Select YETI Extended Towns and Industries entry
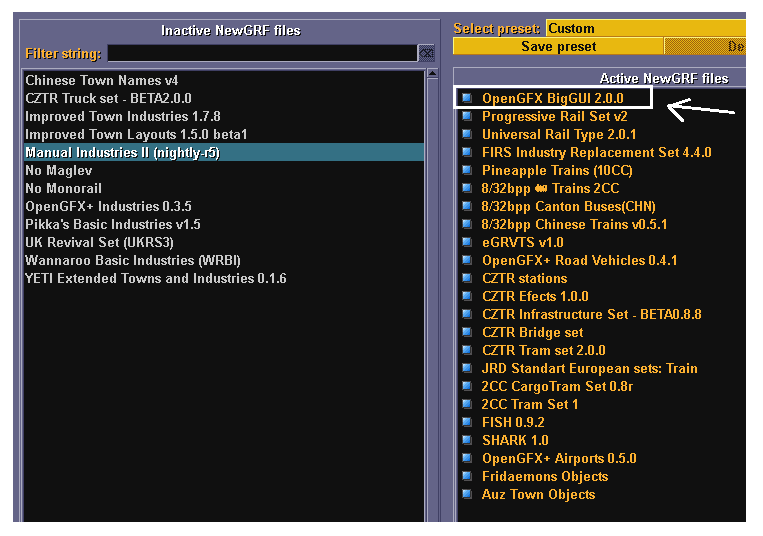This screenshot has width=763, height=536. point(155,278)
